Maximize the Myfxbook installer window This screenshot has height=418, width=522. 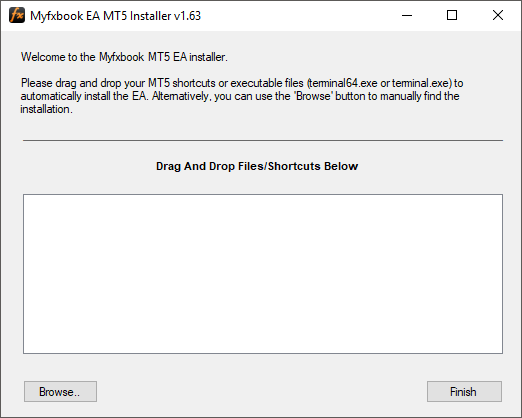pyautogui.click(x=452, y=15)
